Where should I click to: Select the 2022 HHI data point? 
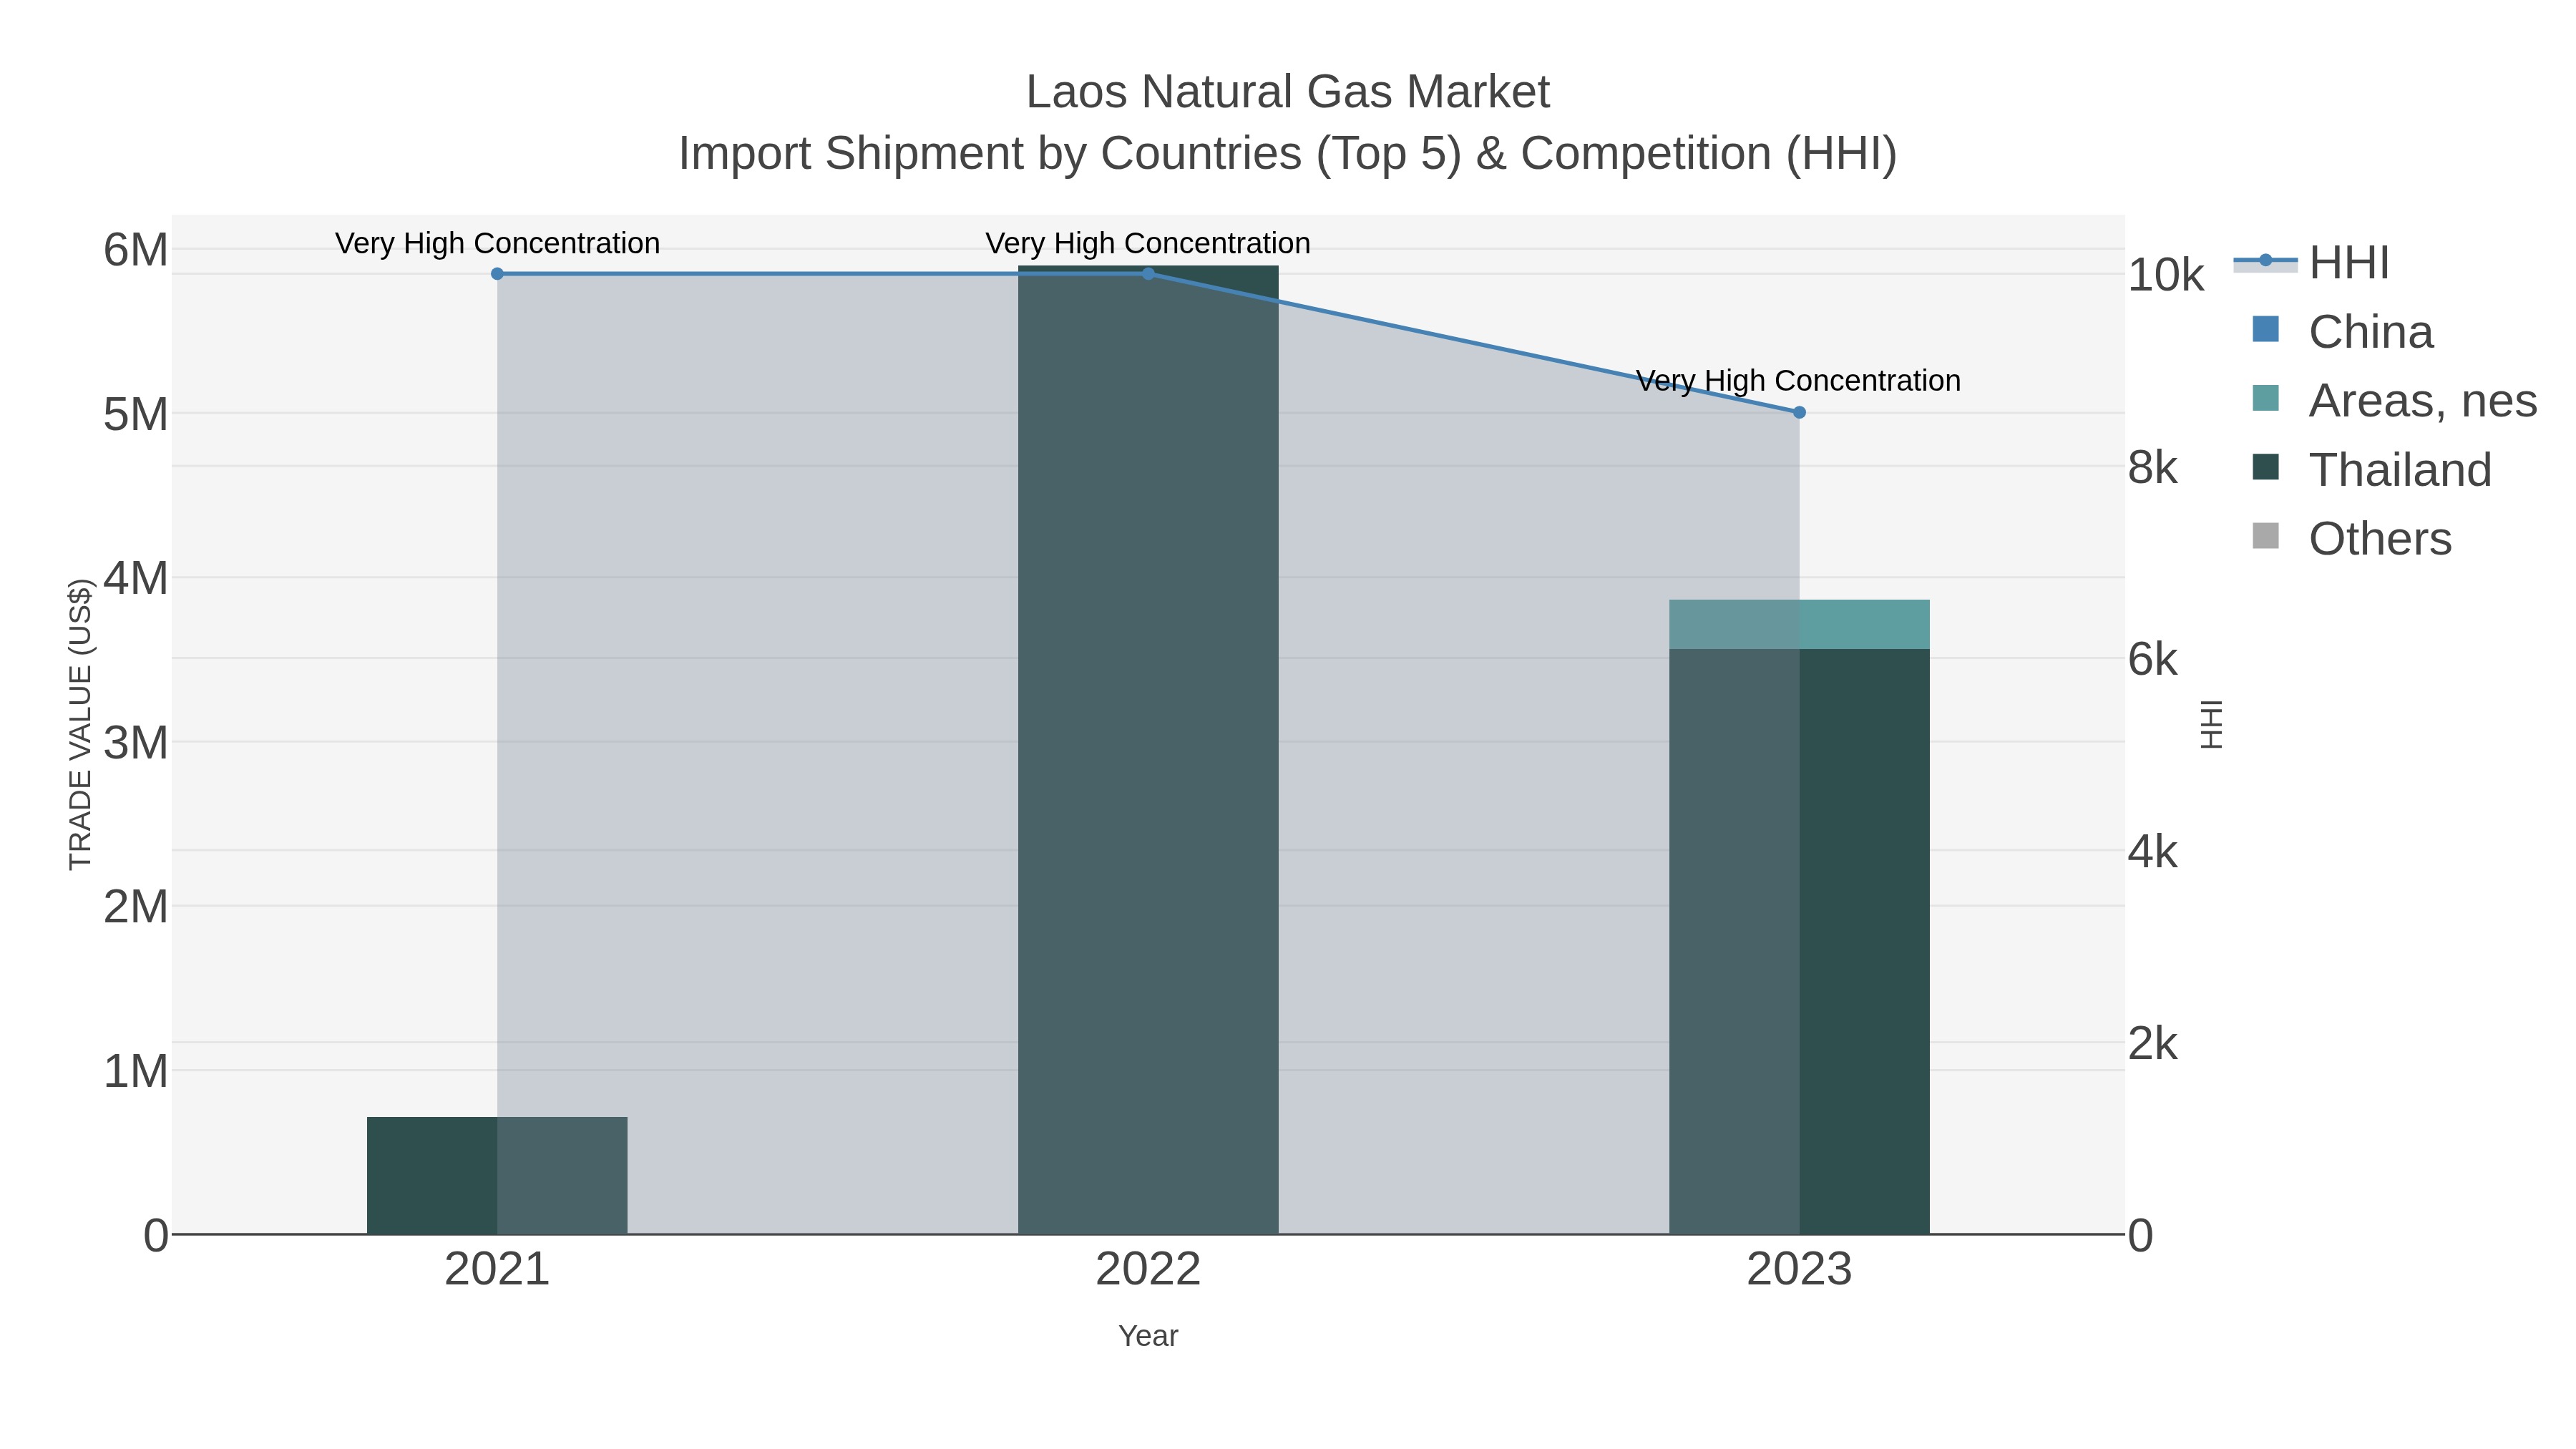tap(1148, 274)
